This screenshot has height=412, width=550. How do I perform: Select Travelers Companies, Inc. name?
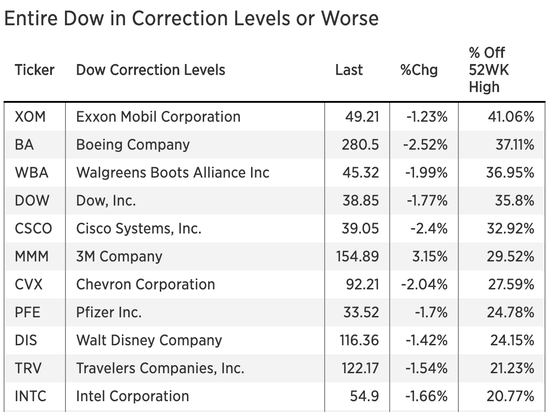pos(160,368)
